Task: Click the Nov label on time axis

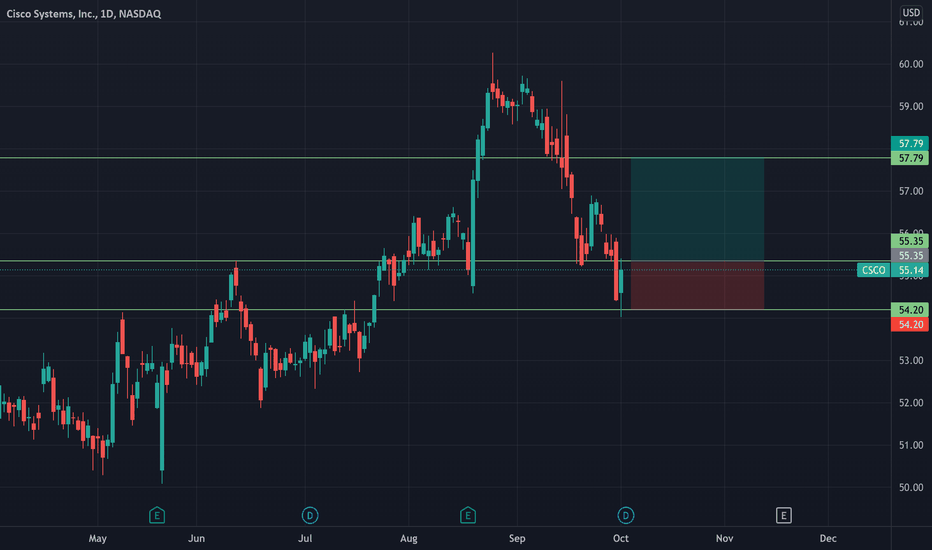Action: click(724, 538)
